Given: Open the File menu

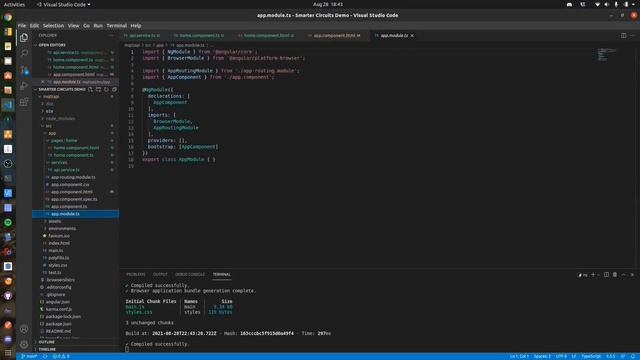Looking at the screenshot, I should coord(22,25).
